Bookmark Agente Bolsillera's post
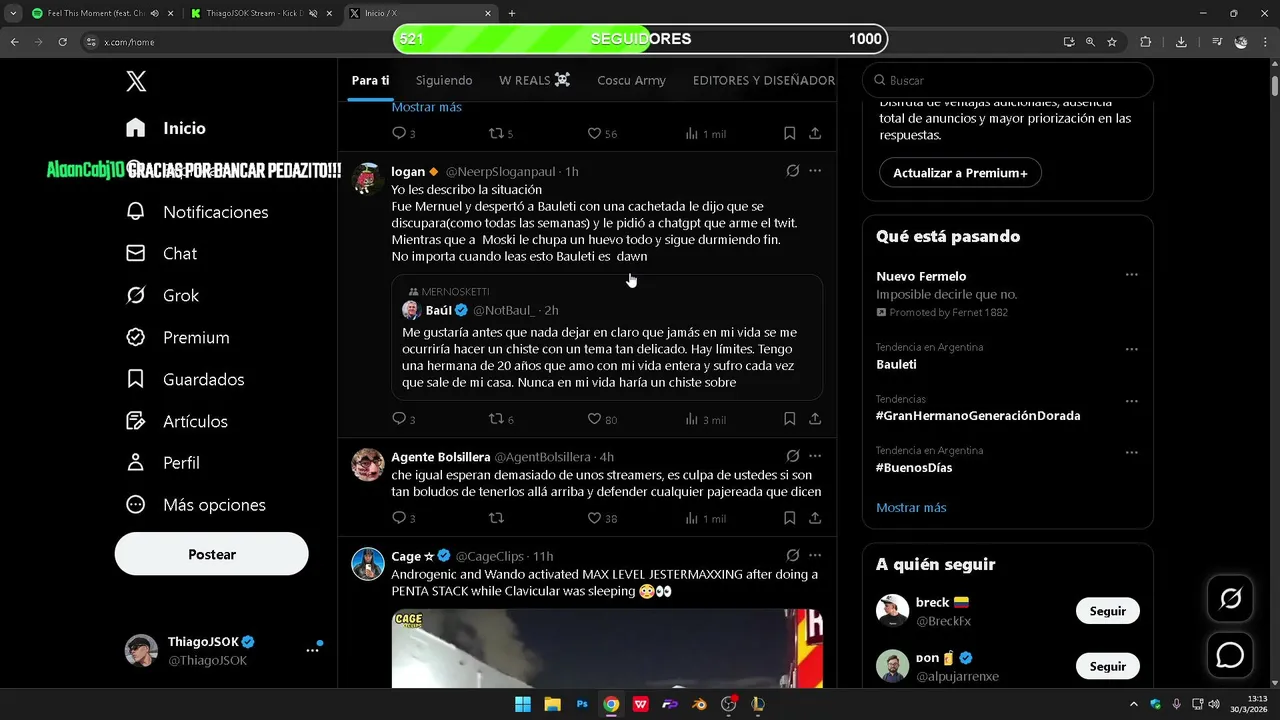This screenshot has height=720, width=1280. click(789, 518)
